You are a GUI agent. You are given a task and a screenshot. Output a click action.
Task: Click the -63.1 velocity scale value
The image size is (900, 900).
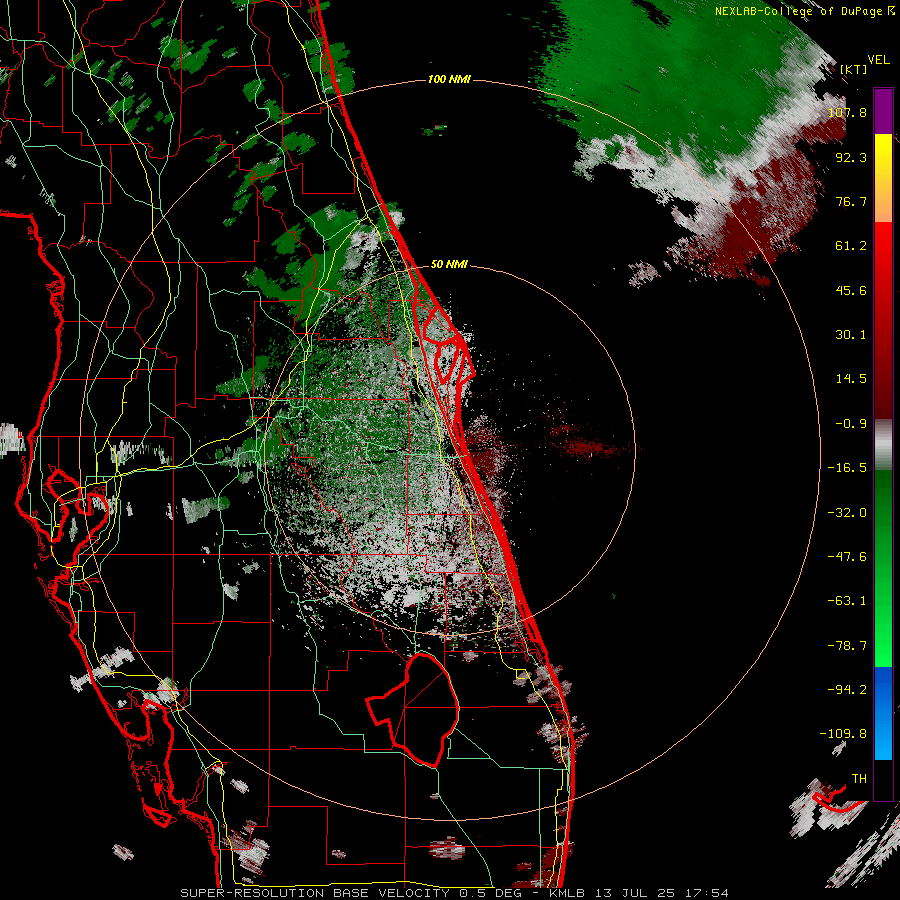tap(847, 601)
